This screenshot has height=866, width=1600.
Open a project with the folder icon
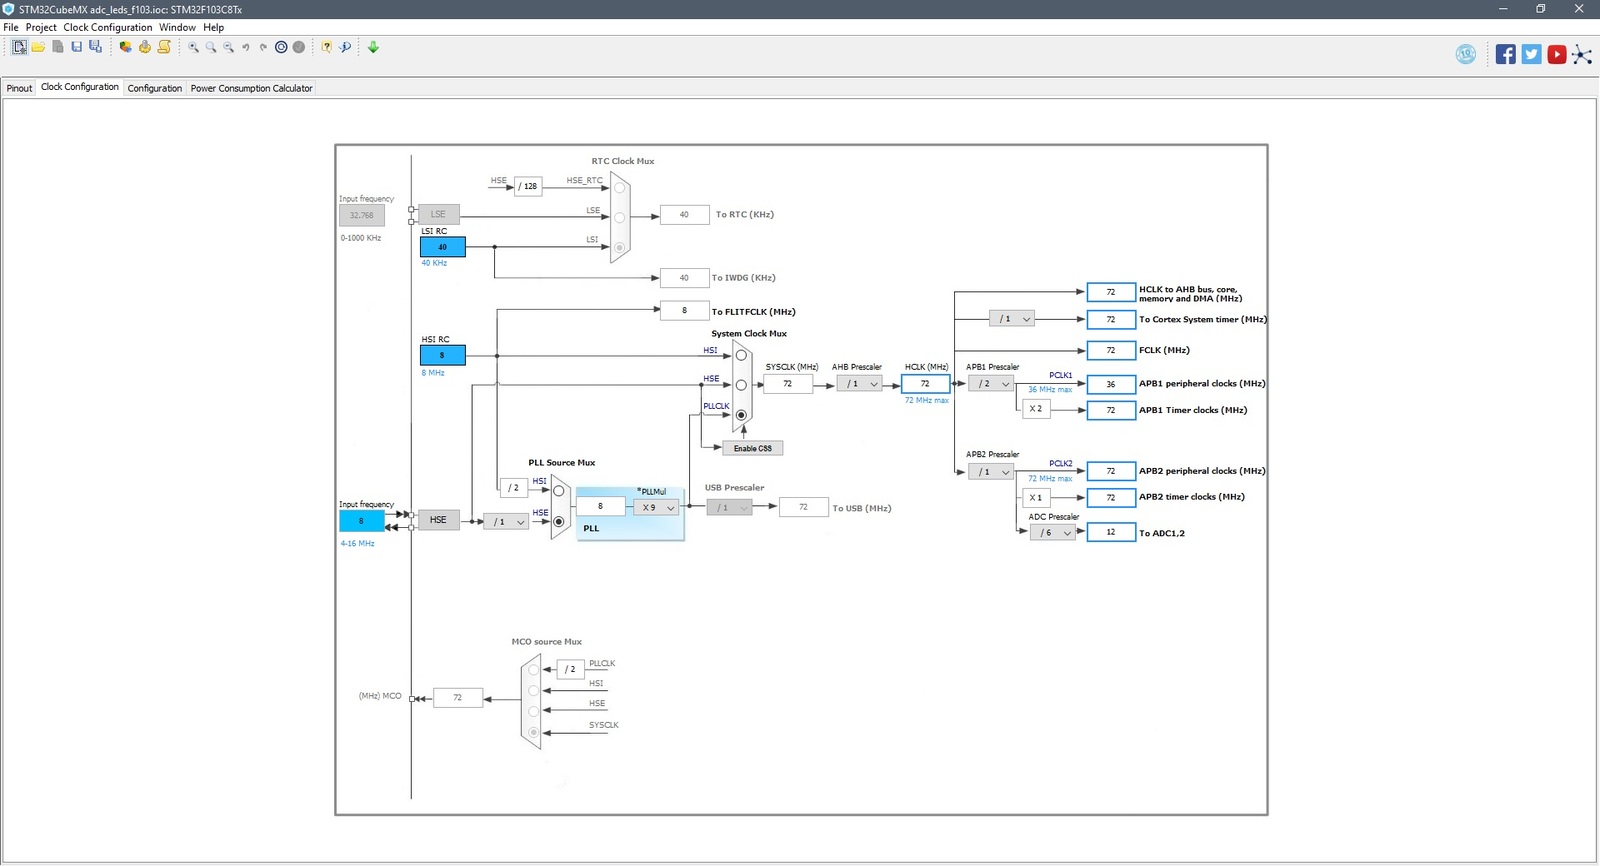pyautogui.click(x=38, y=47)
